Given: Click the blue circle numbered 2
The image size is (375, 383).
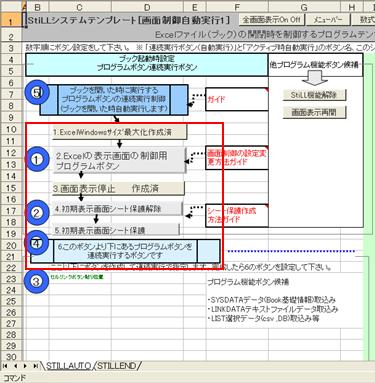Looking at the screenshot, I should coord(37,213).
